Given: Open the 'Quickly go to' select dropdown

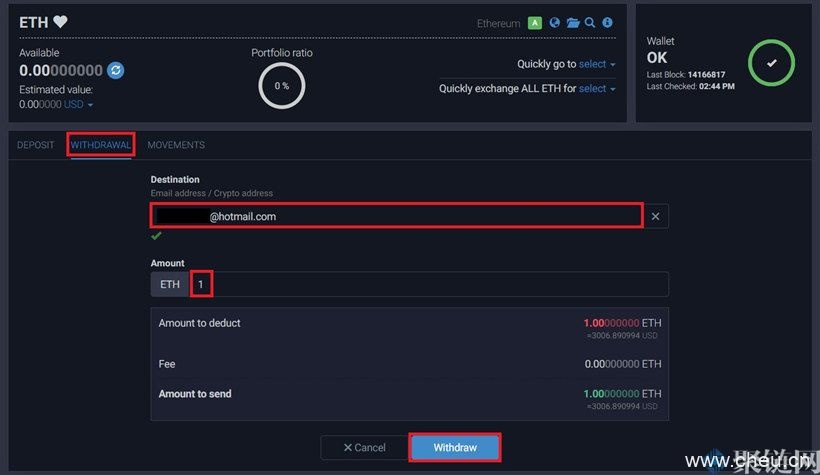Looking at the screenshot, I should pos(597,64).
